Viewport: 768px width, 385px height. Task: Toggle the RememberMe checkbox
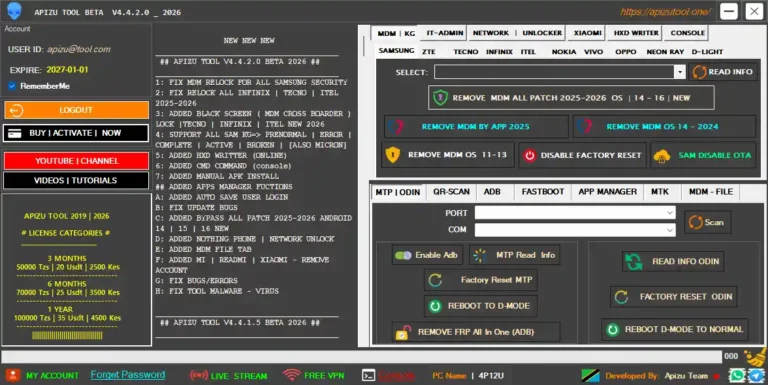(x=12, y=86)
